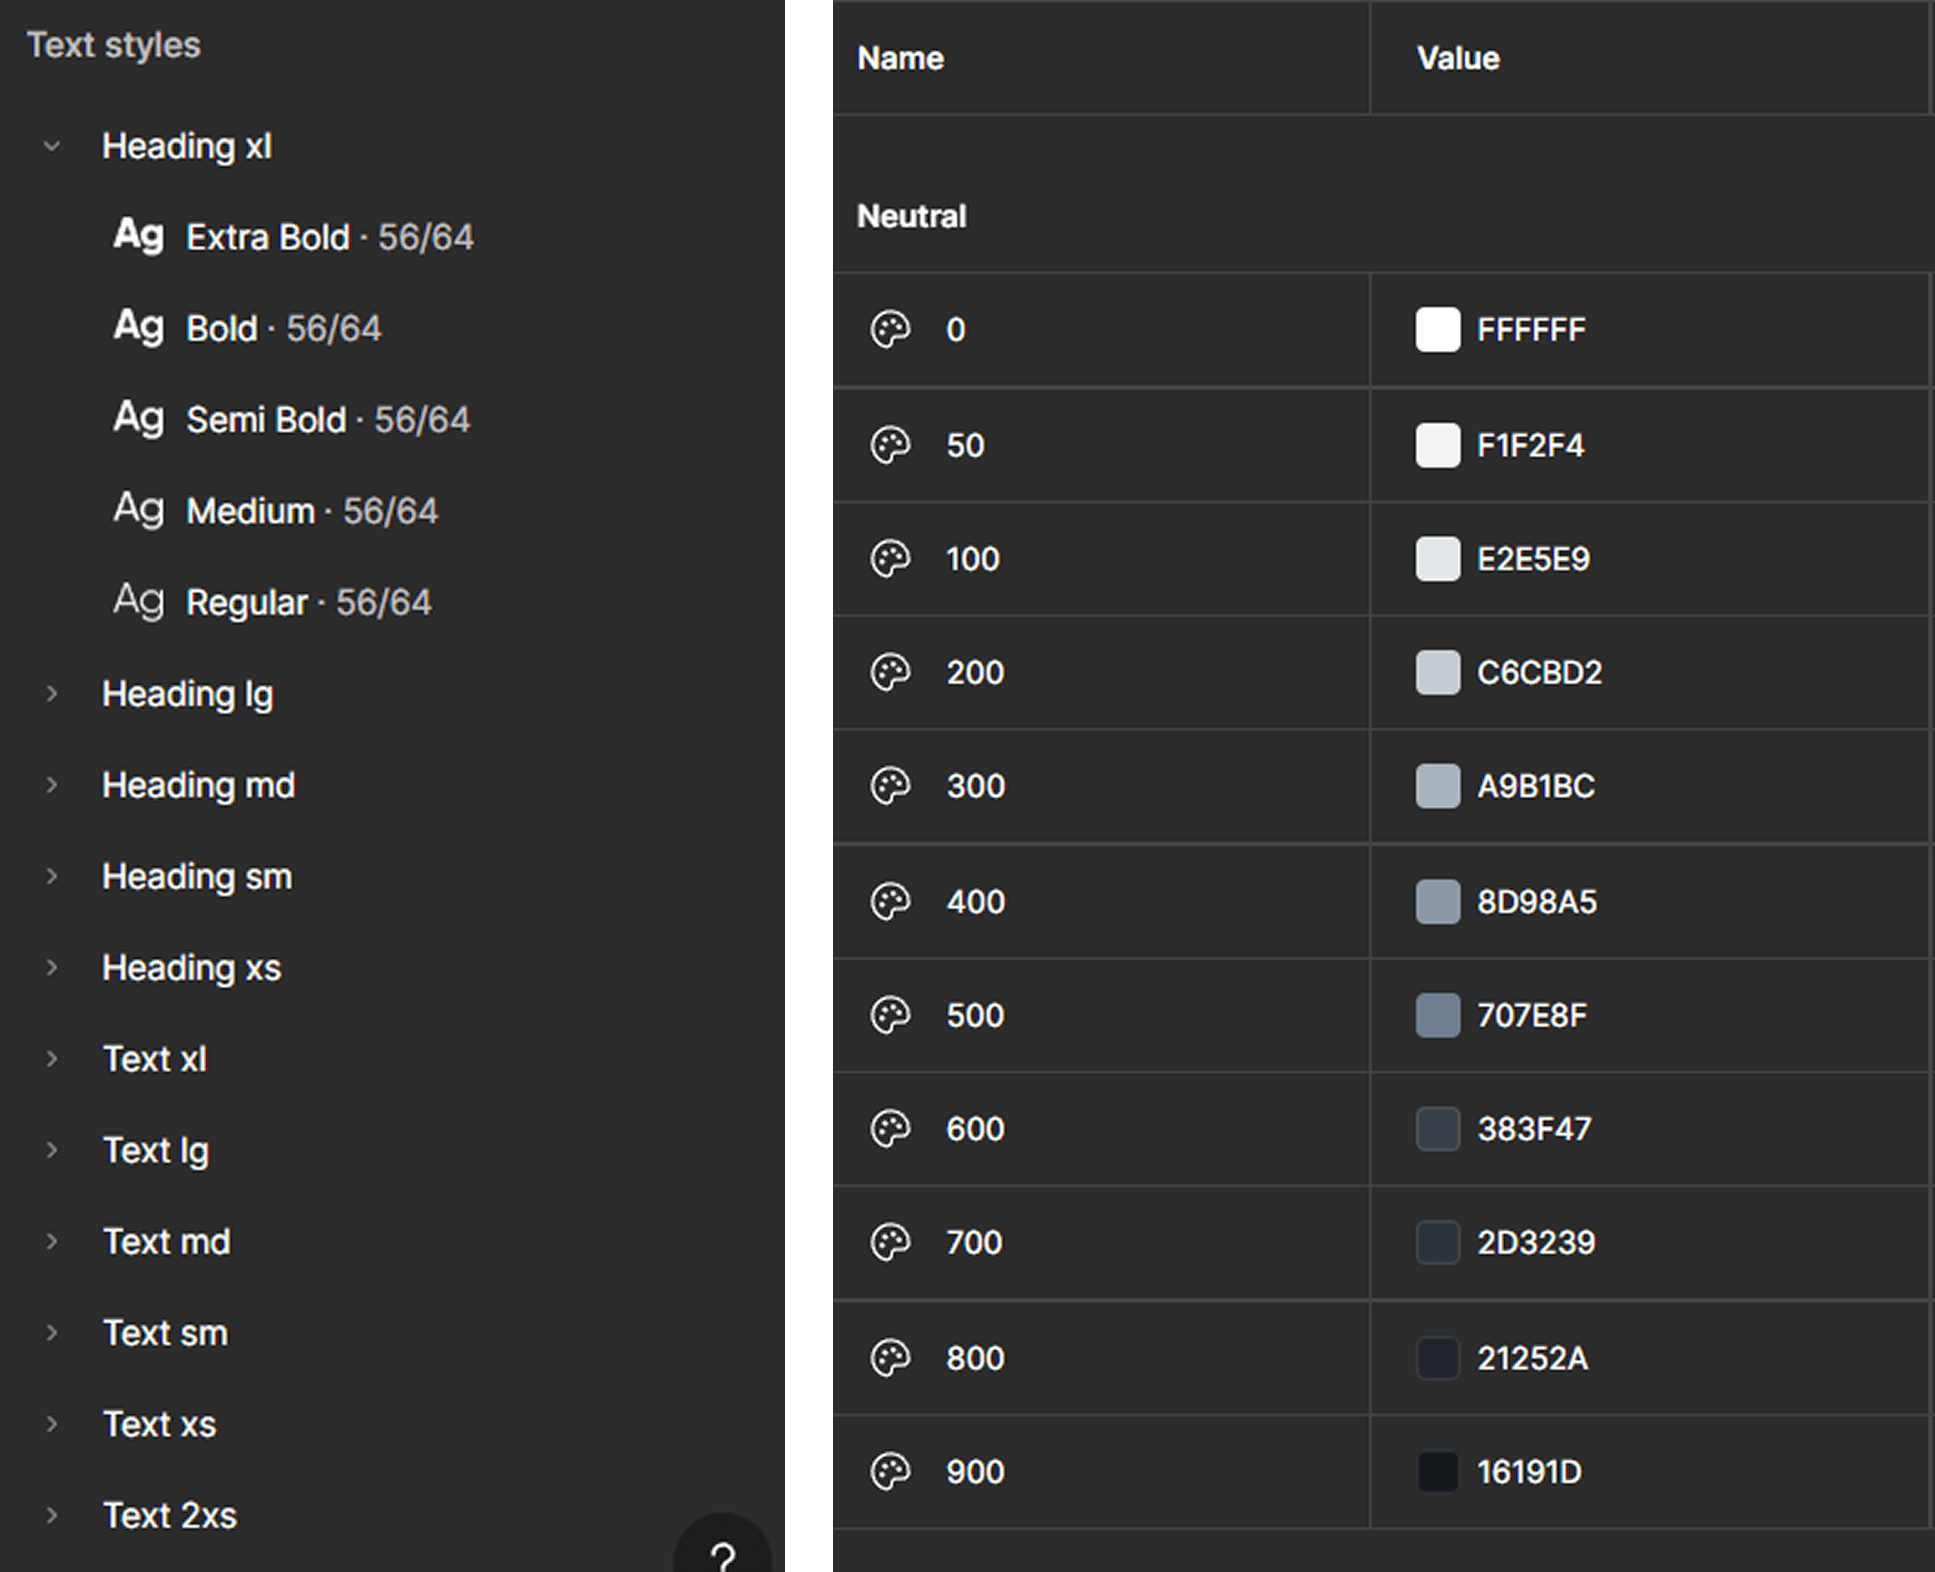Click the white FFFFFF color swatch
Image resolution: width=1935 pixels, height=1572 pixels.
pyautogui.click(x=1438, y=330)
